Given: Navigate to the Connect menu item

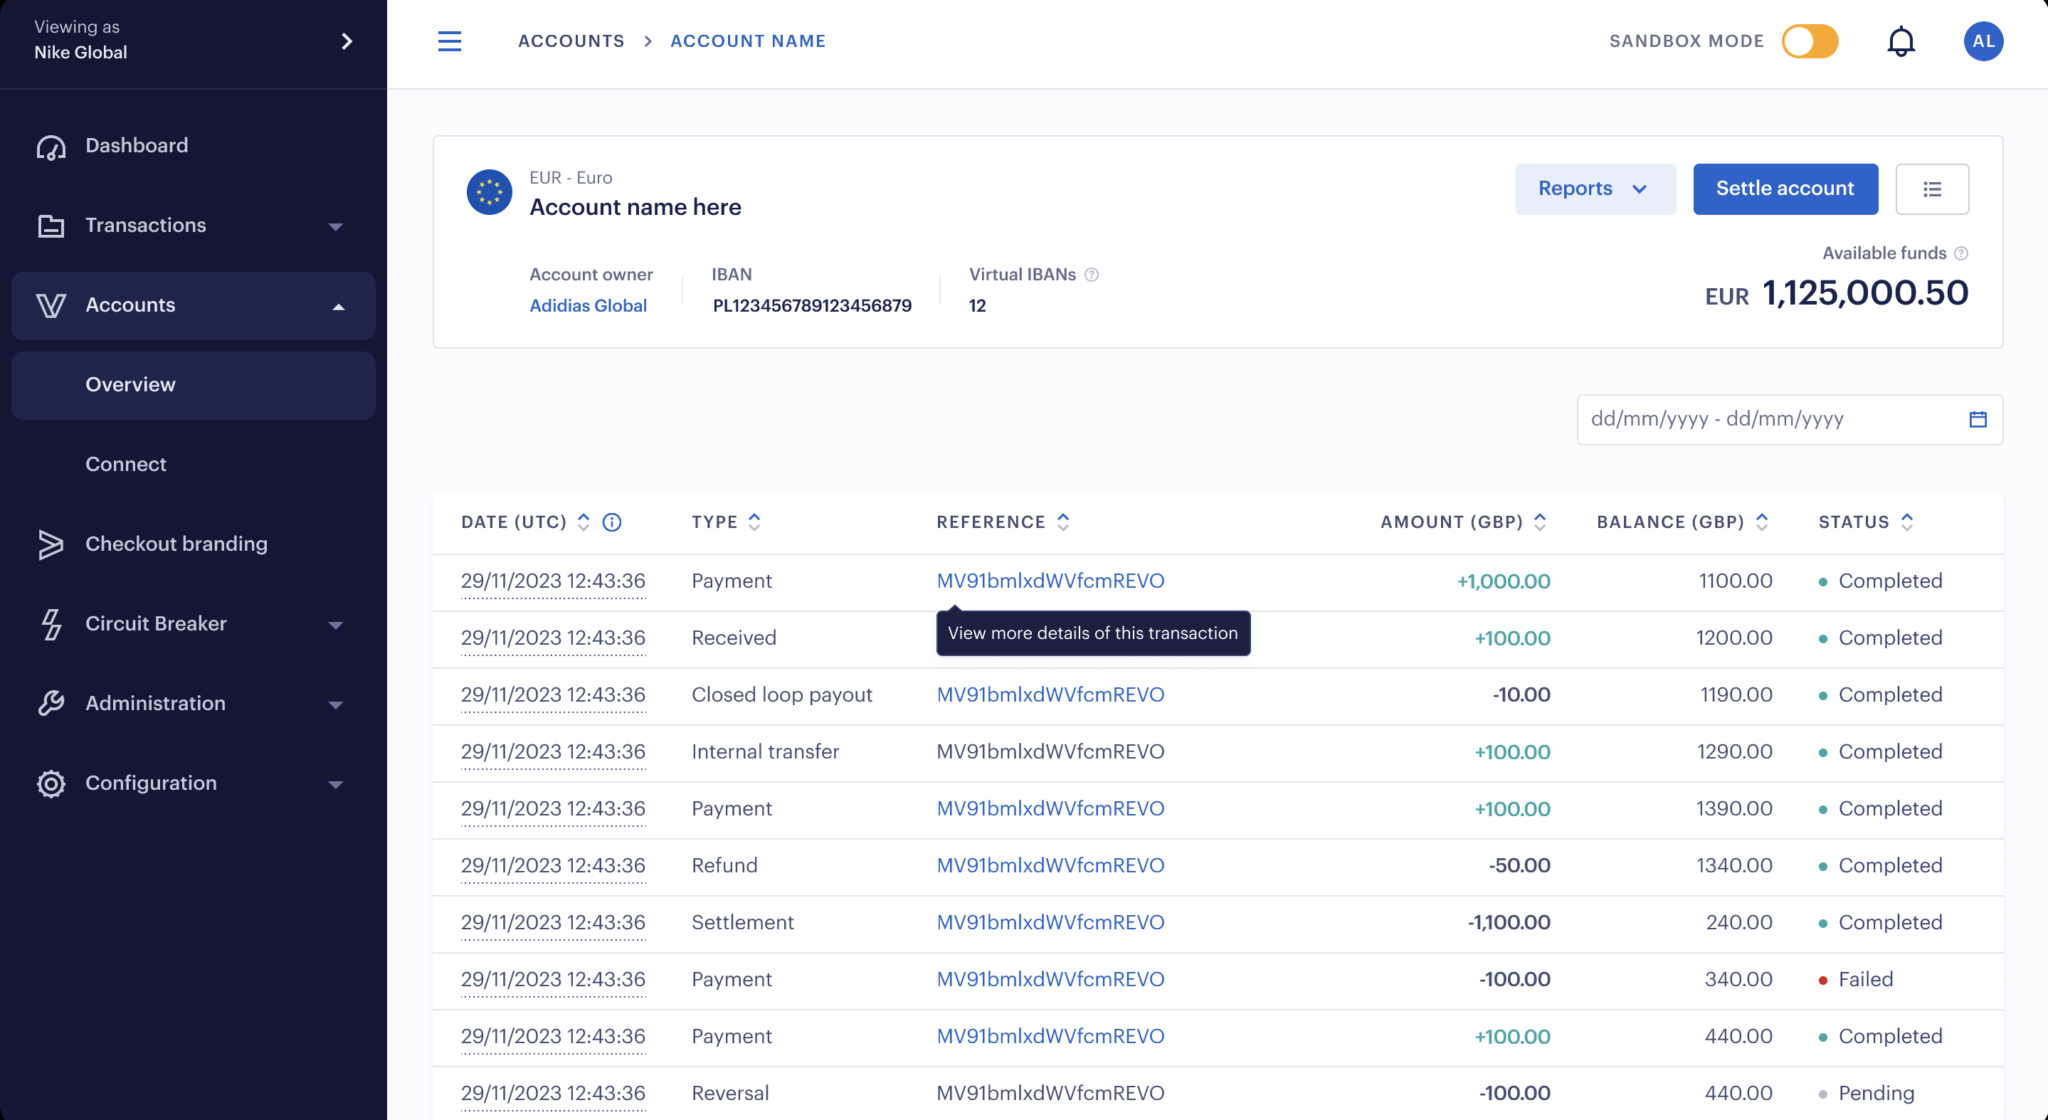Looking at the screenshot, I should click(x=125, y=464).
